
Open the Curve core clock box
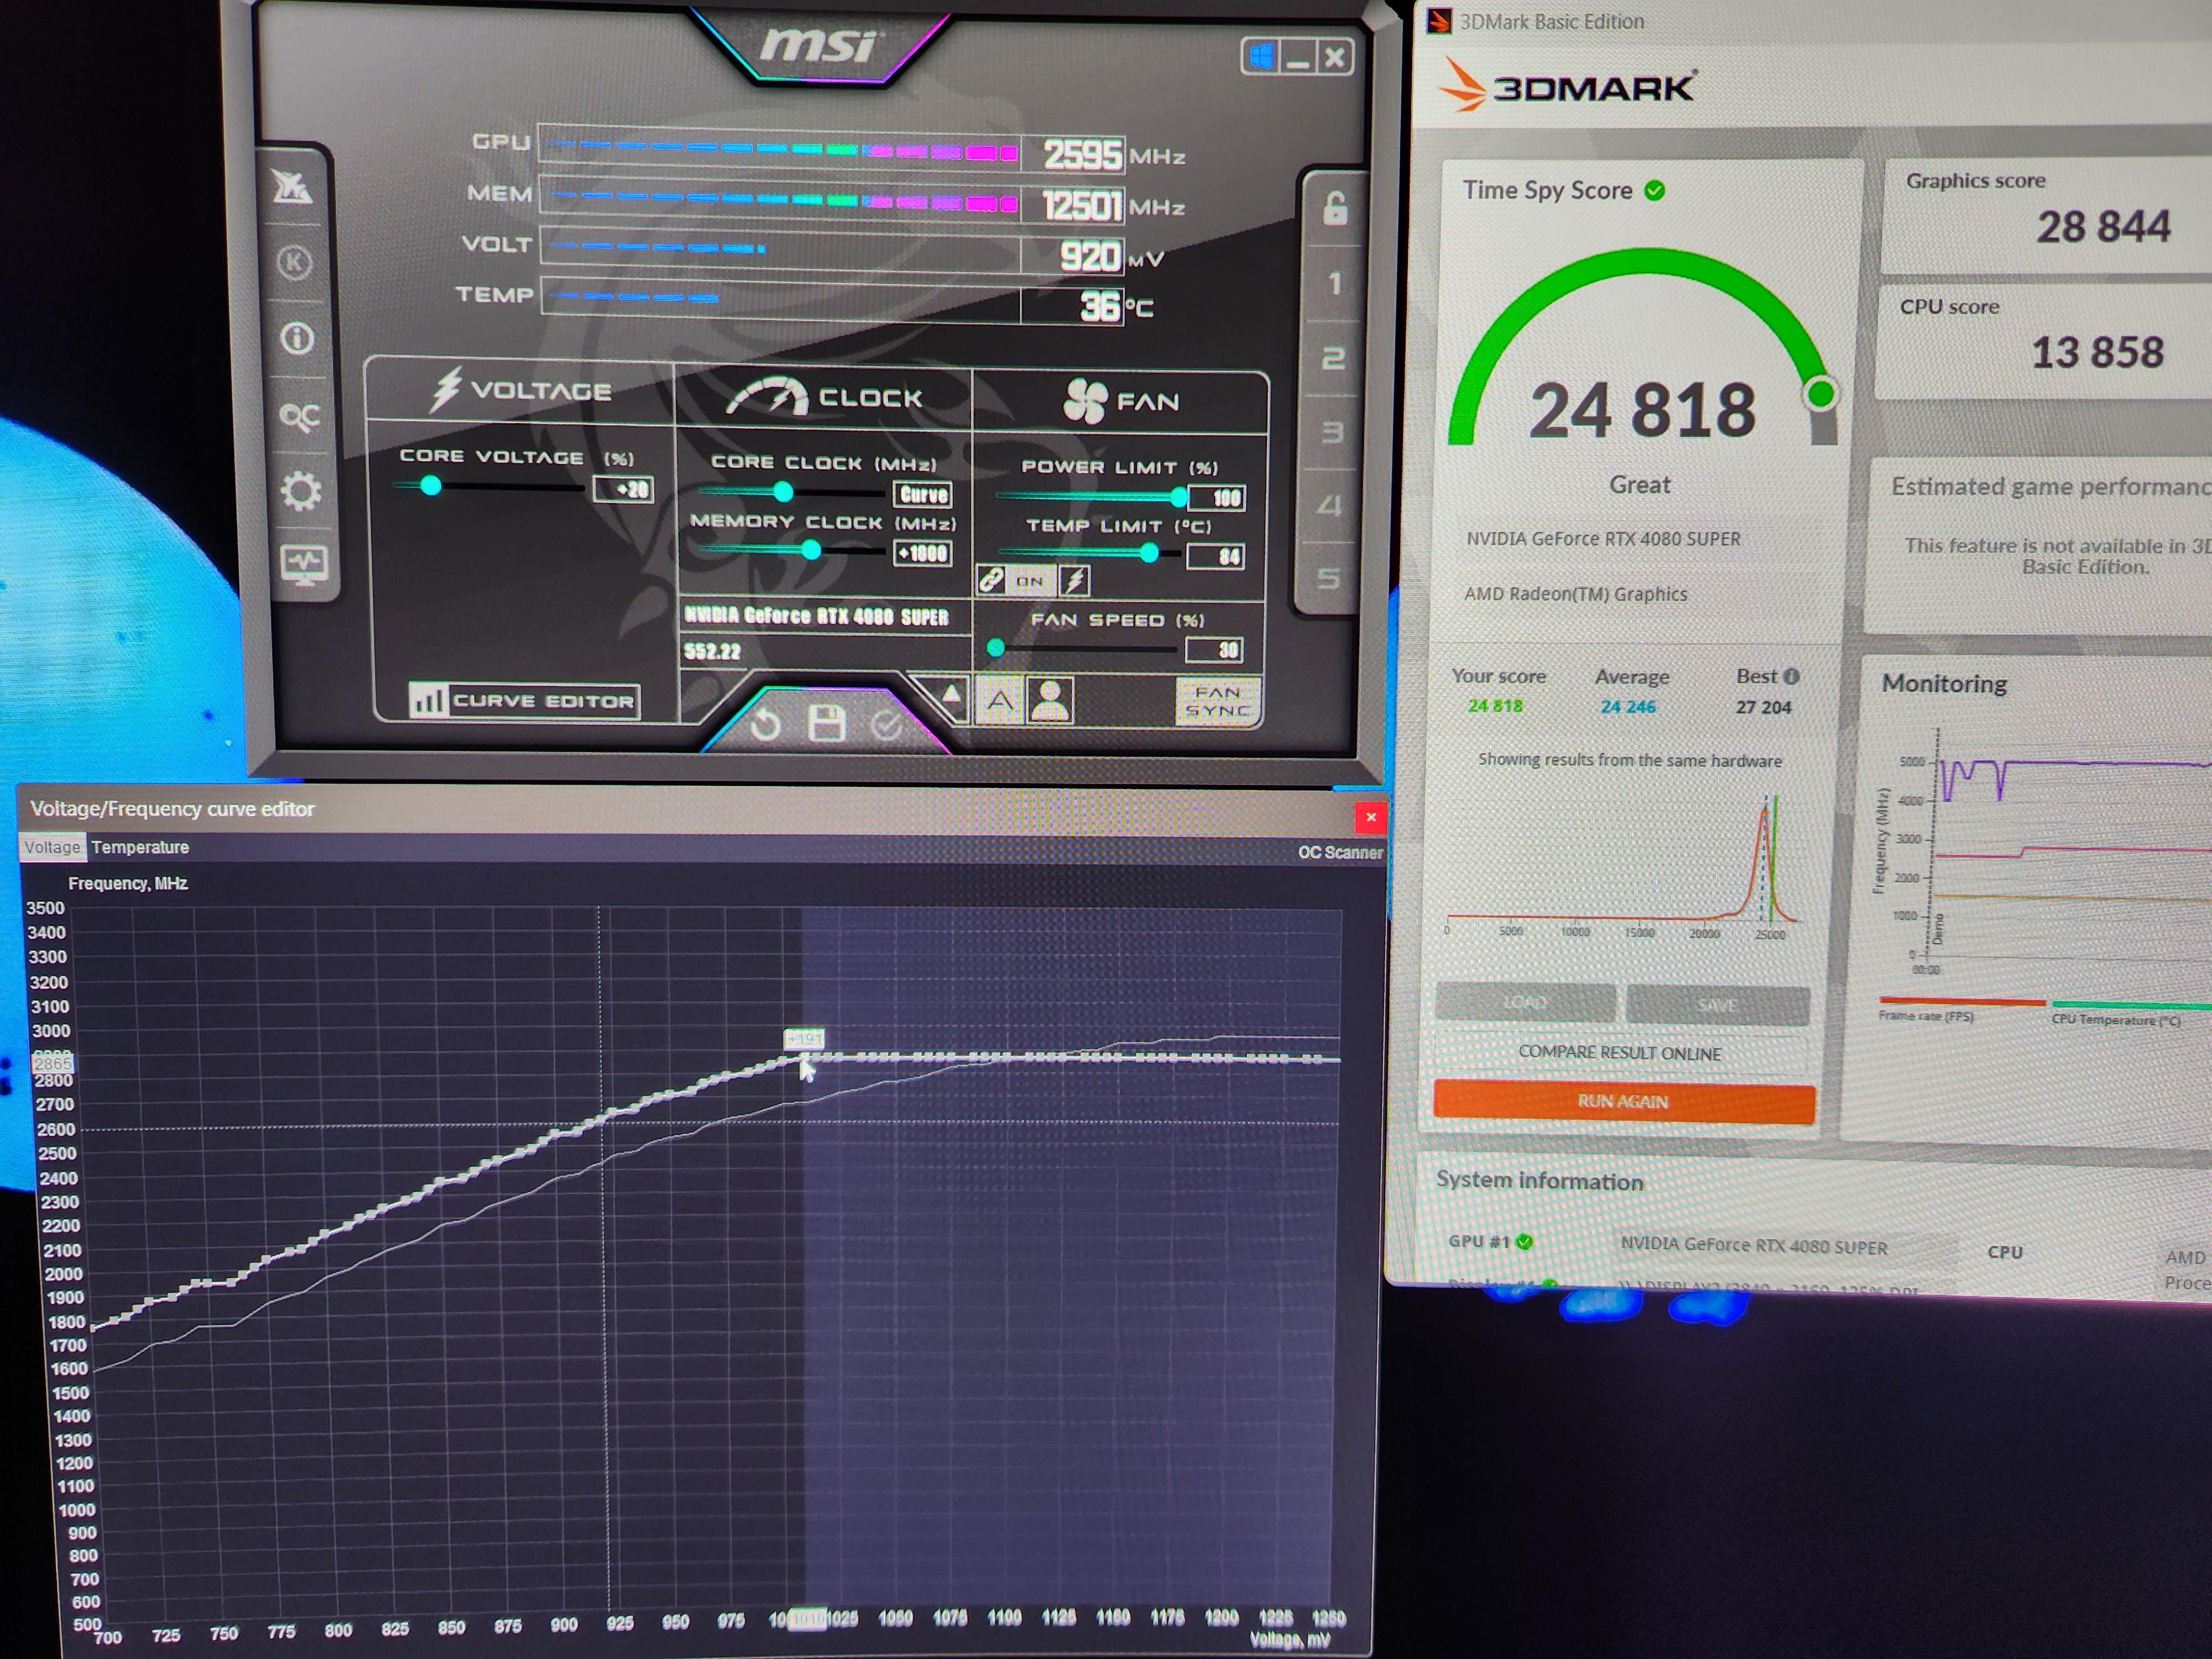pyautogui.click(x=923, y=494)
